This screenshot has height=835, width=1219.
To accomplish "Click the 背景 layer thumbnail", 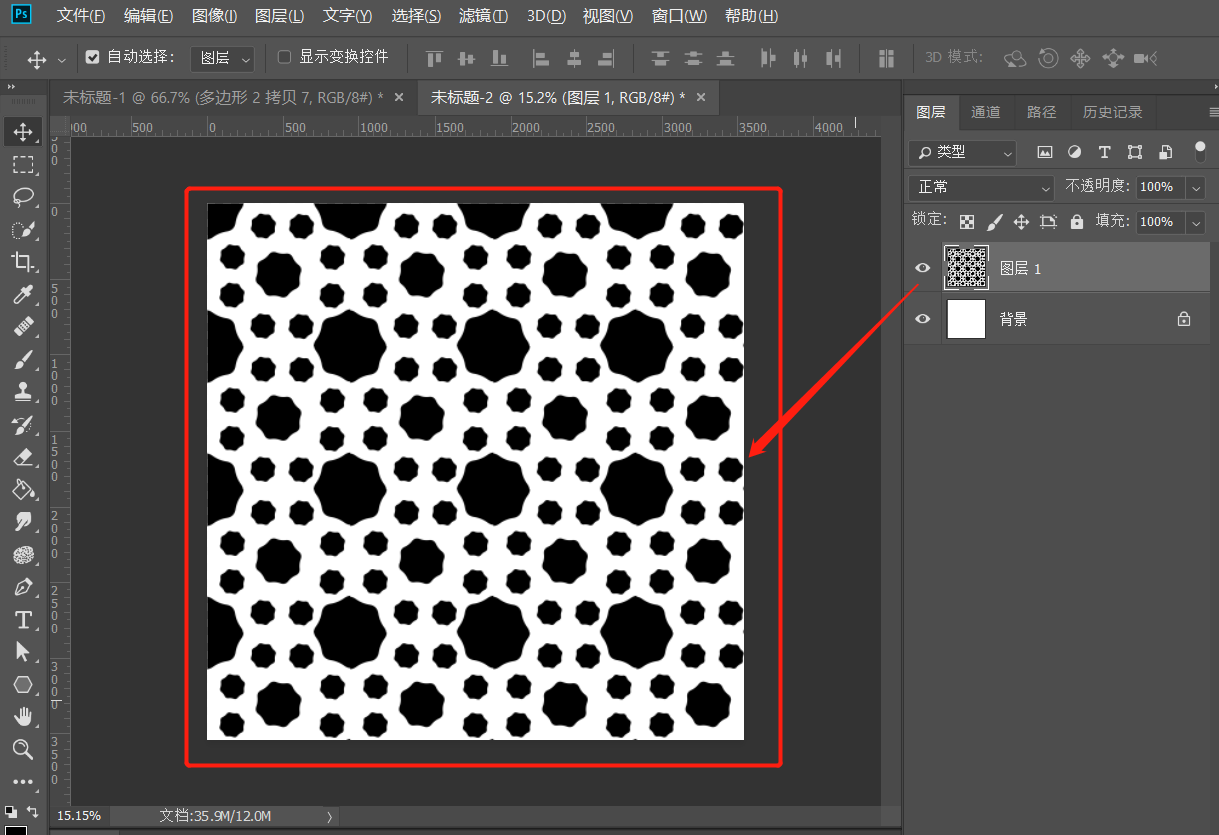I will [x=966, y=319].
